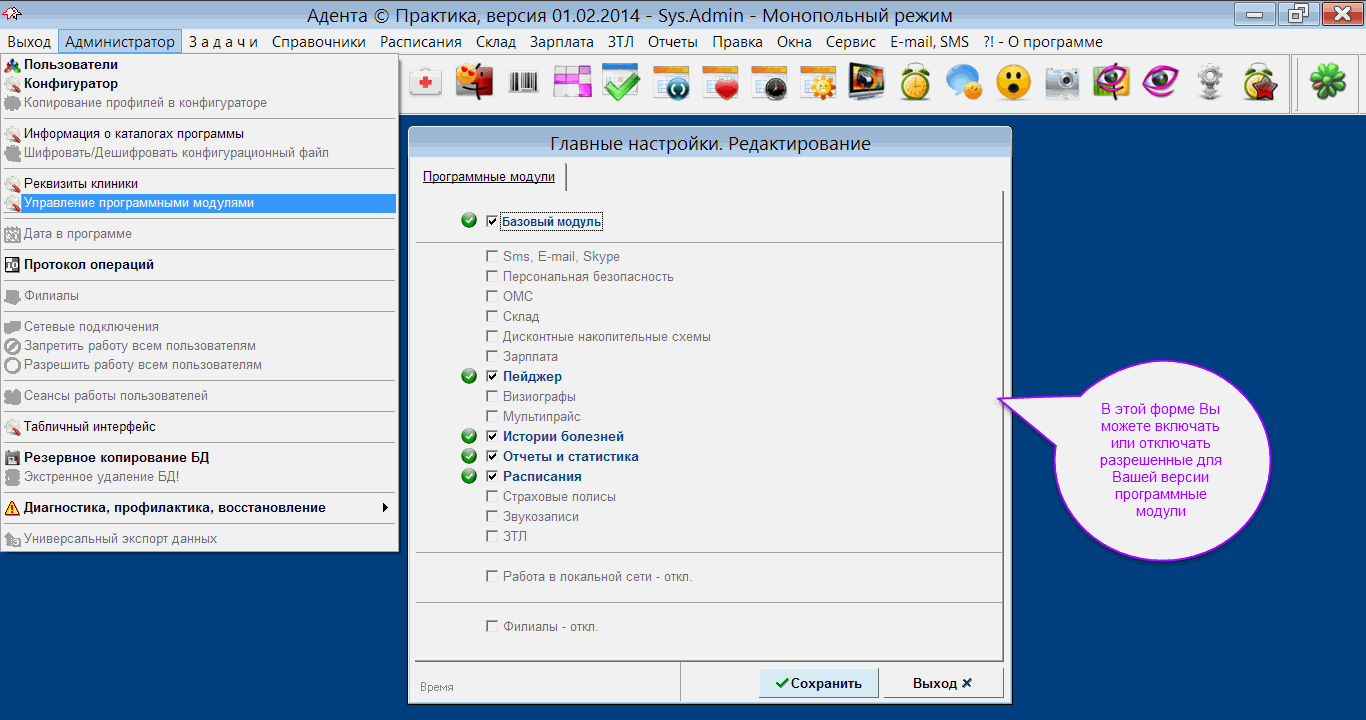The height and width of the screenshot is (720, 1366).
Task: Open the calendar with green checkmark icon
Action: pos(621,83)
